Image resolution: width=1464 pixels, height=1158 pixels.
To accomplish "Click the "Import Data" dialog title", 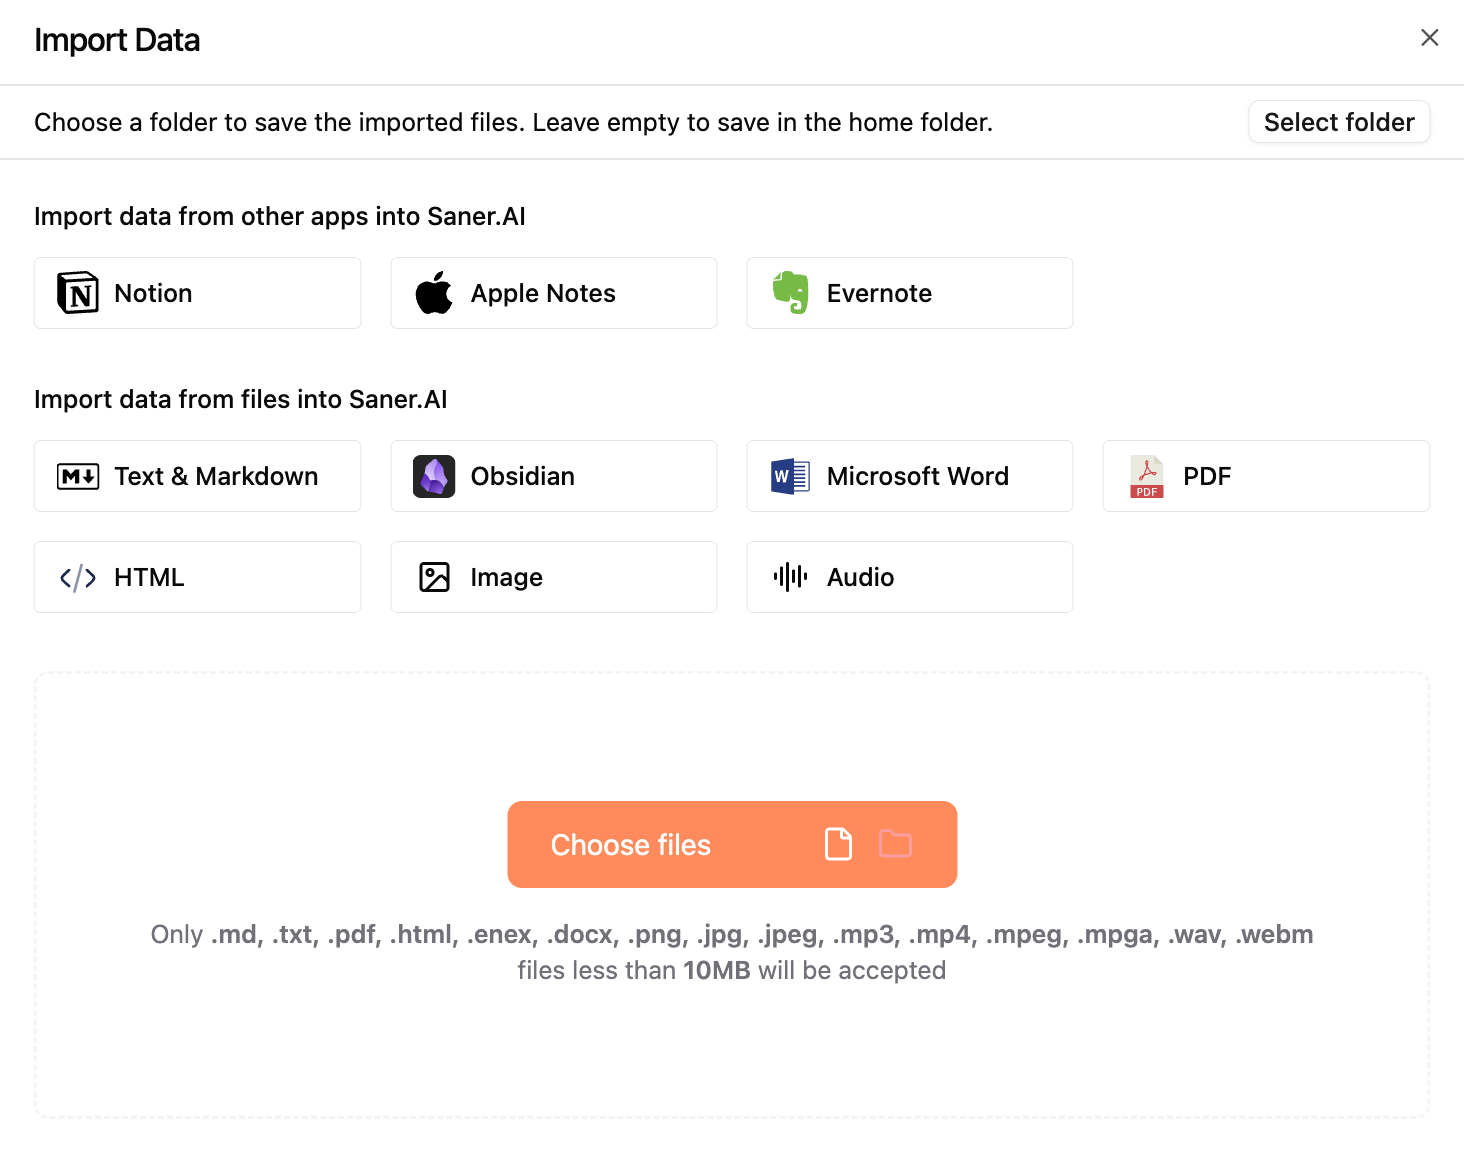I will [117, 40].
